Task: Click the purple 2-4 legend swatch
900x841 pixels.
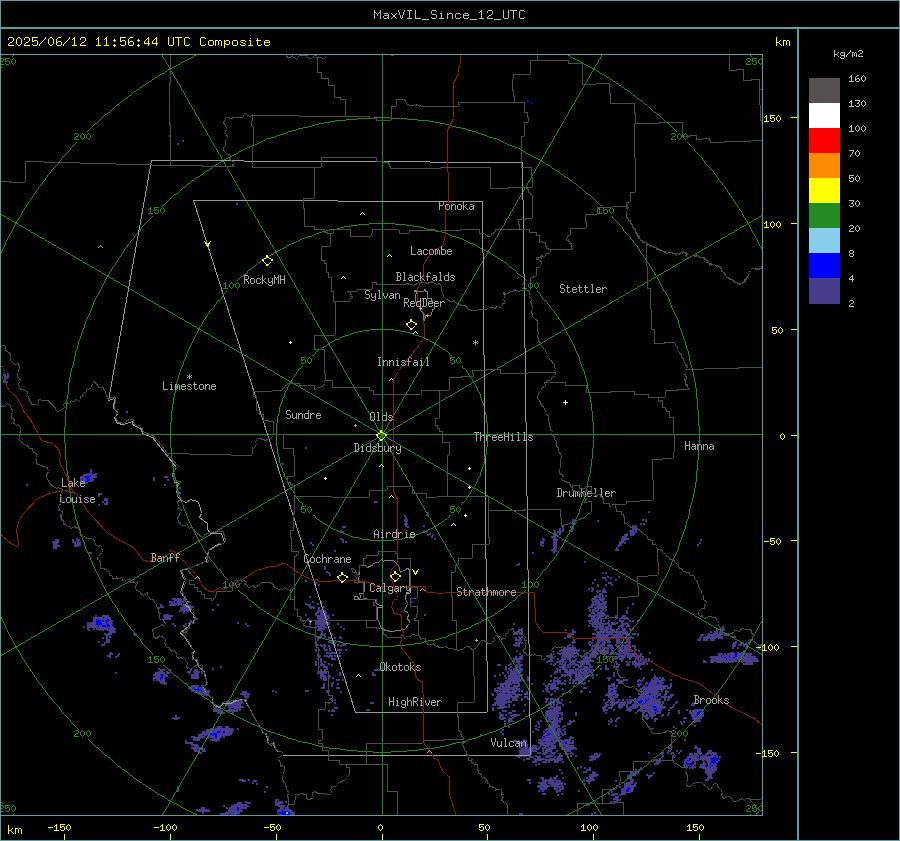Action: click(x=824, y=290)
